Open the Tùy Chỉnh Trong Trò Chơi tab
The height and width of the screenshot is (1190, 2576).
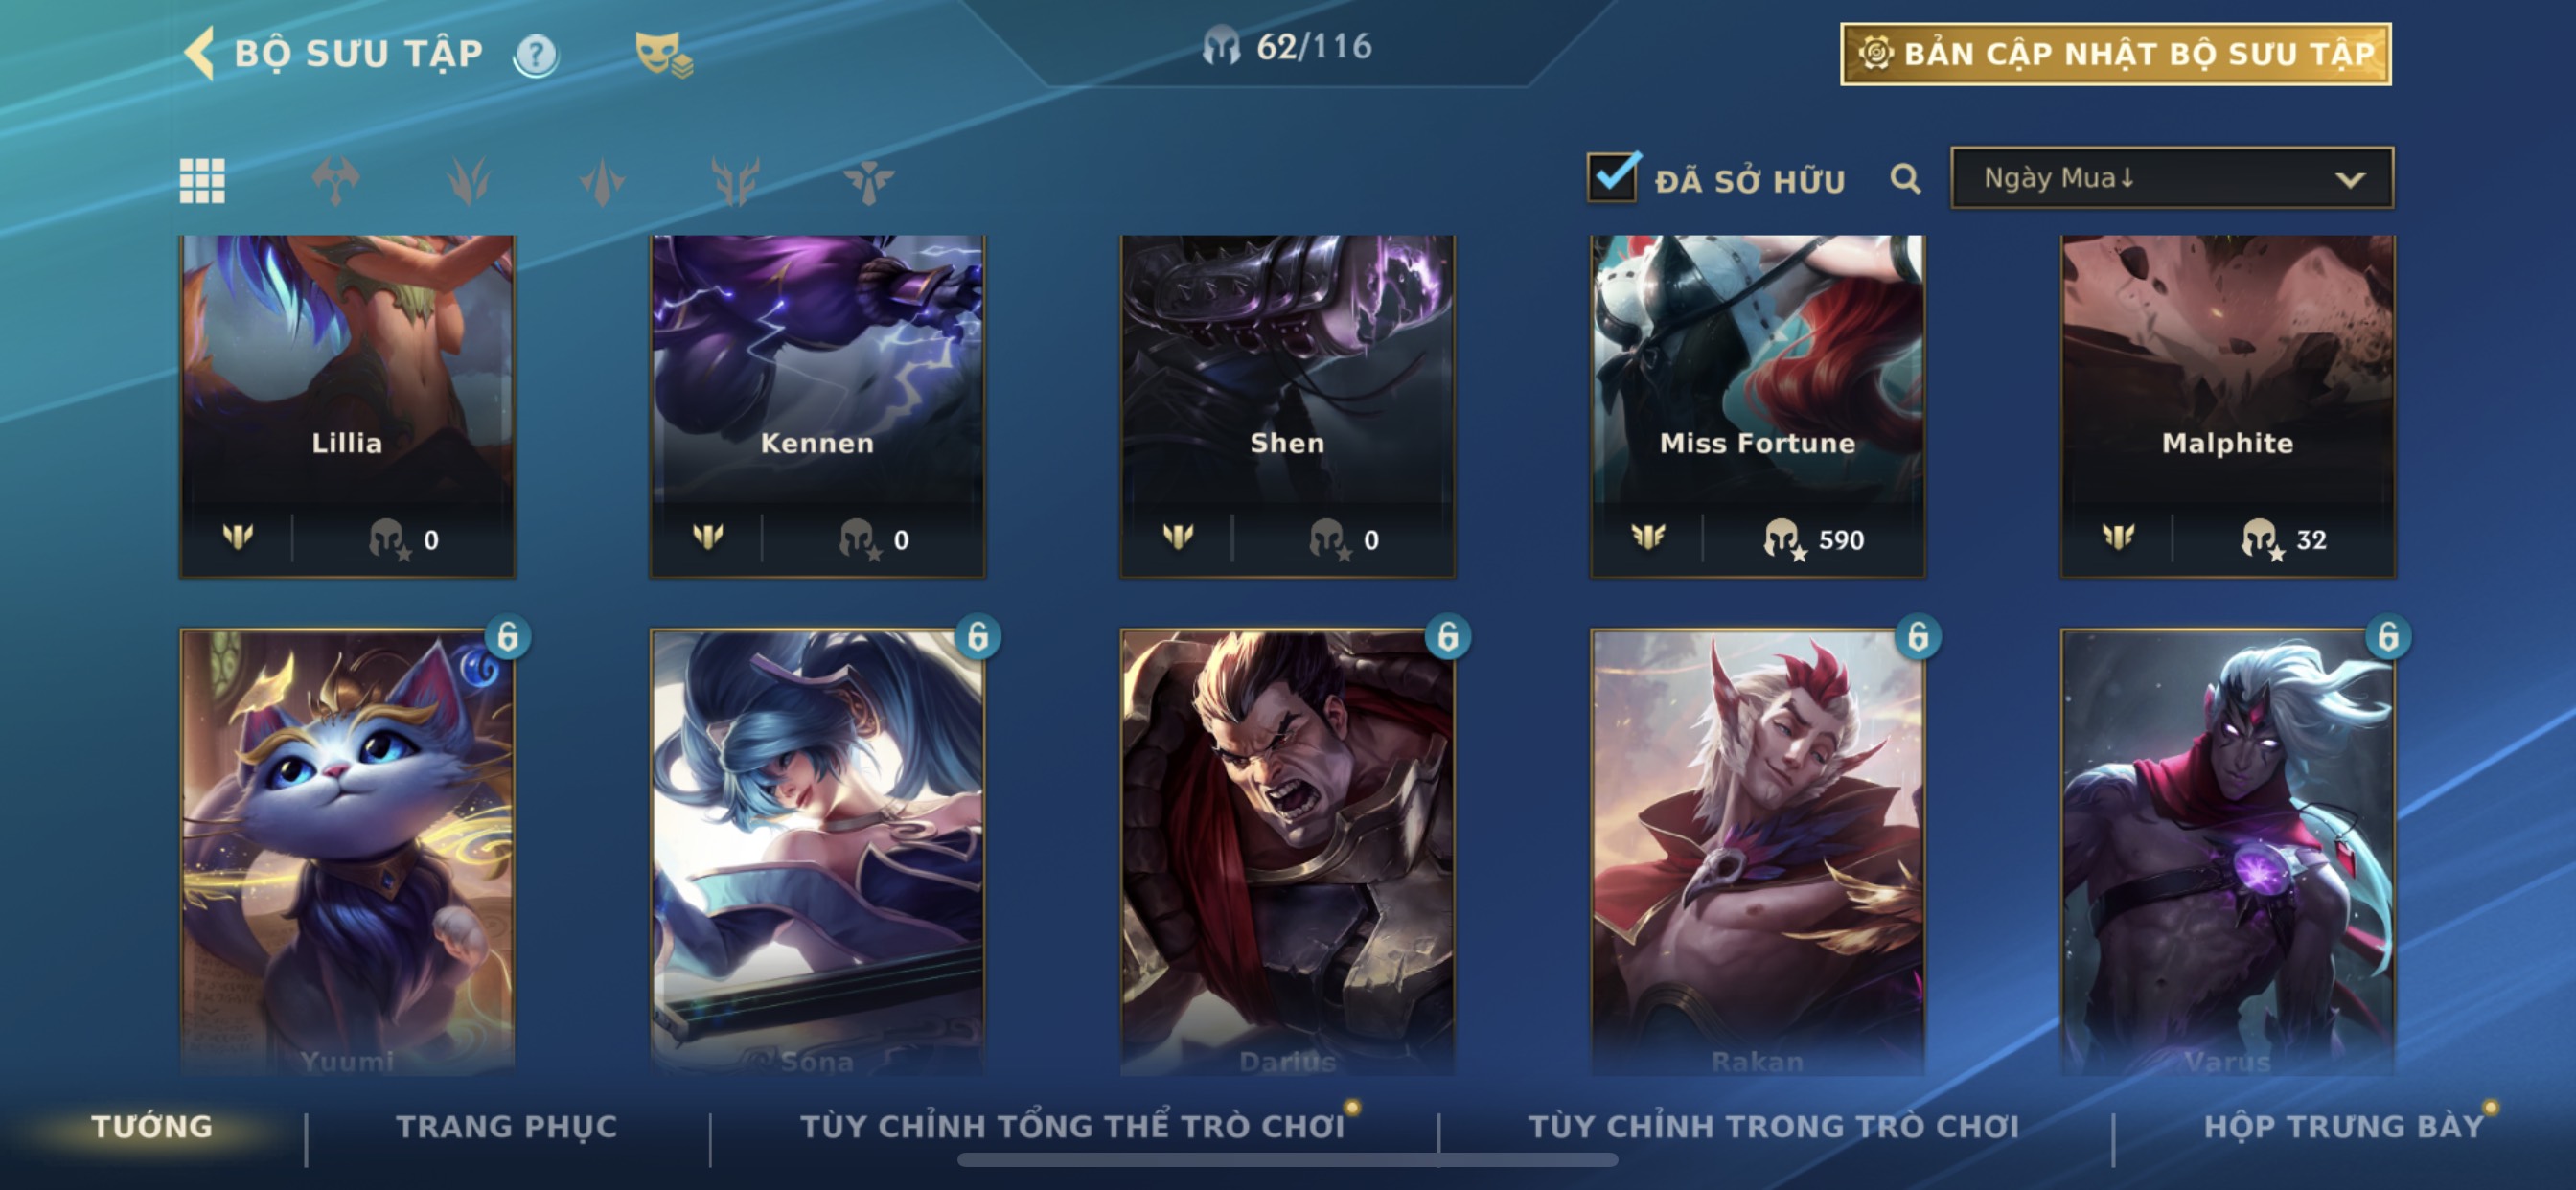coord(1773,1126)
